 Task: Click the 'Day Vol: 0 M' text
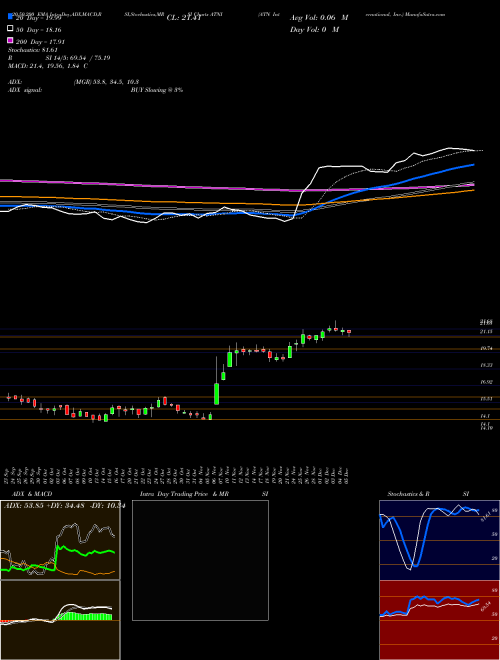[x=314, y=29]
